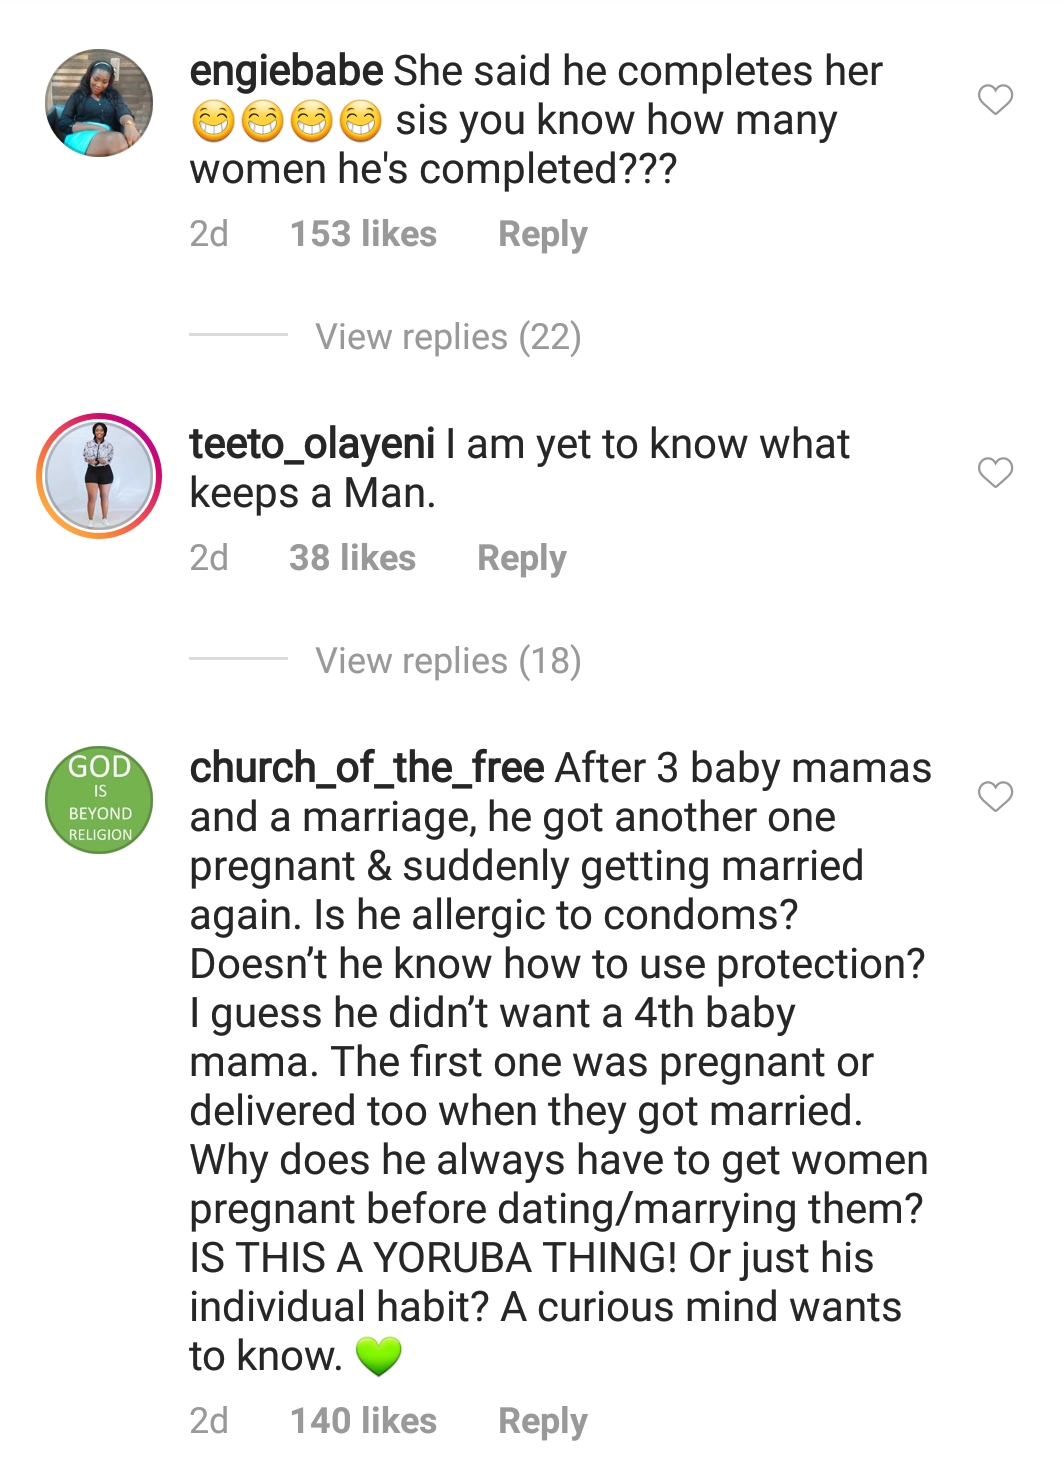Open teeto_olayeni's story ring avatar
1062x1462 pixels.
[x=99, y=476]
